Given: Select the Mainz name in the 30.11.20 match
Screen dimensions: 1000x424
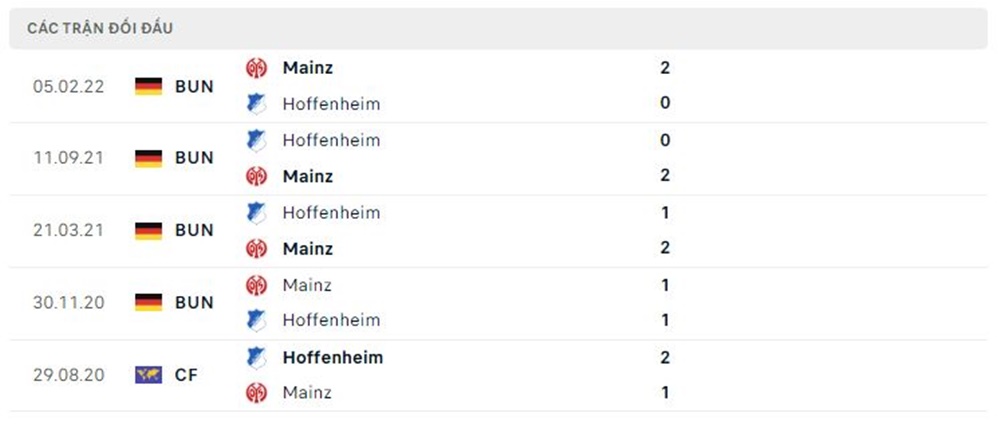Looking at the screenshot, I should (307, 285).
